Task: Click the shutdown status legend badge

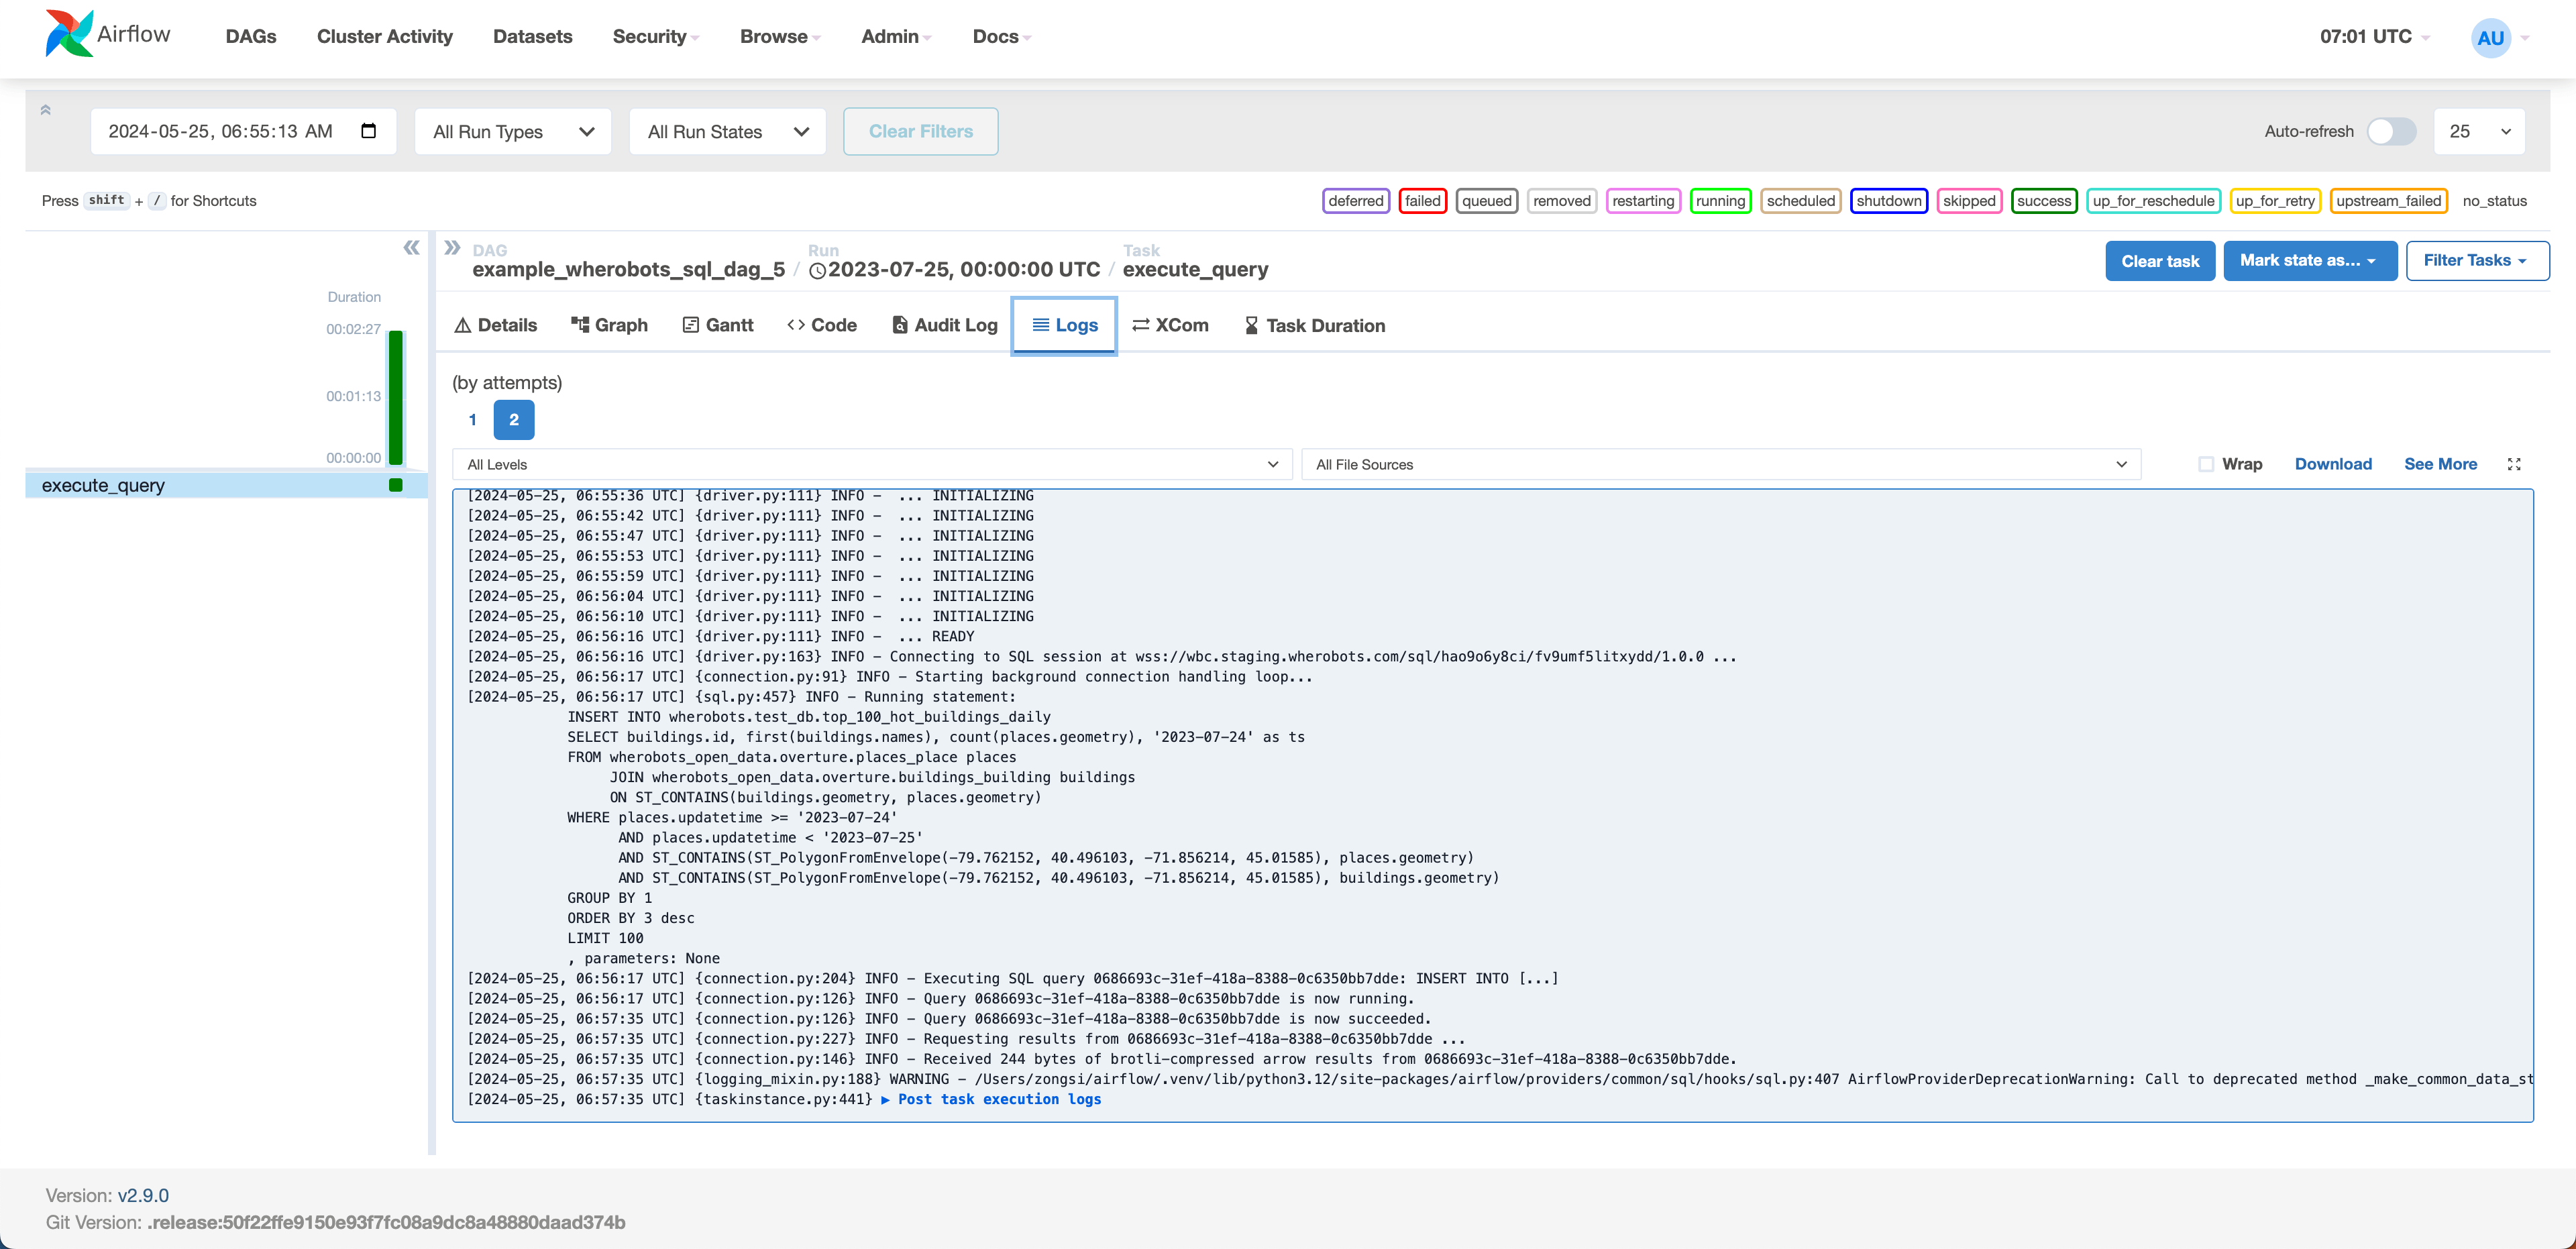Action: pyautogui.click(x=1888, y=201)
